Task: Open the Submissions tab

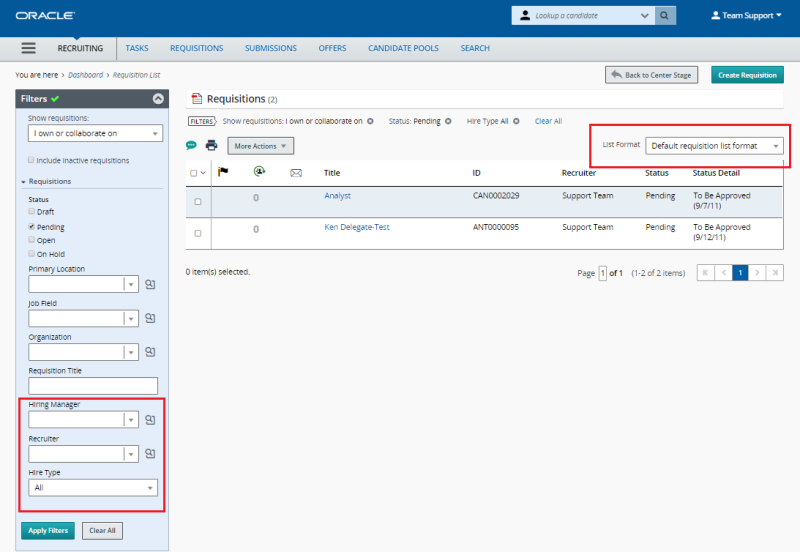Action: click(x=270, y=48)
